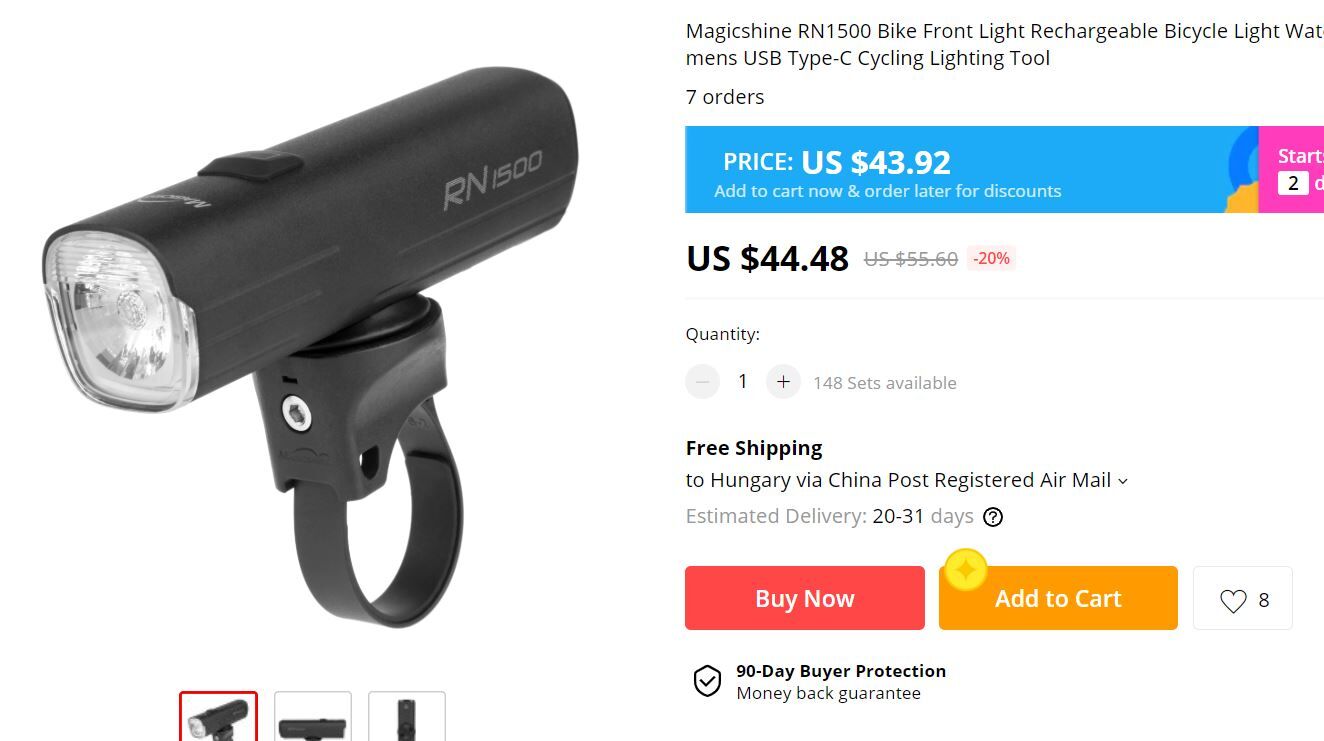Click the Buy Now button
The height and width of the screenshot is (741, 1324).
pyautogui.click(x=805, y=598)
